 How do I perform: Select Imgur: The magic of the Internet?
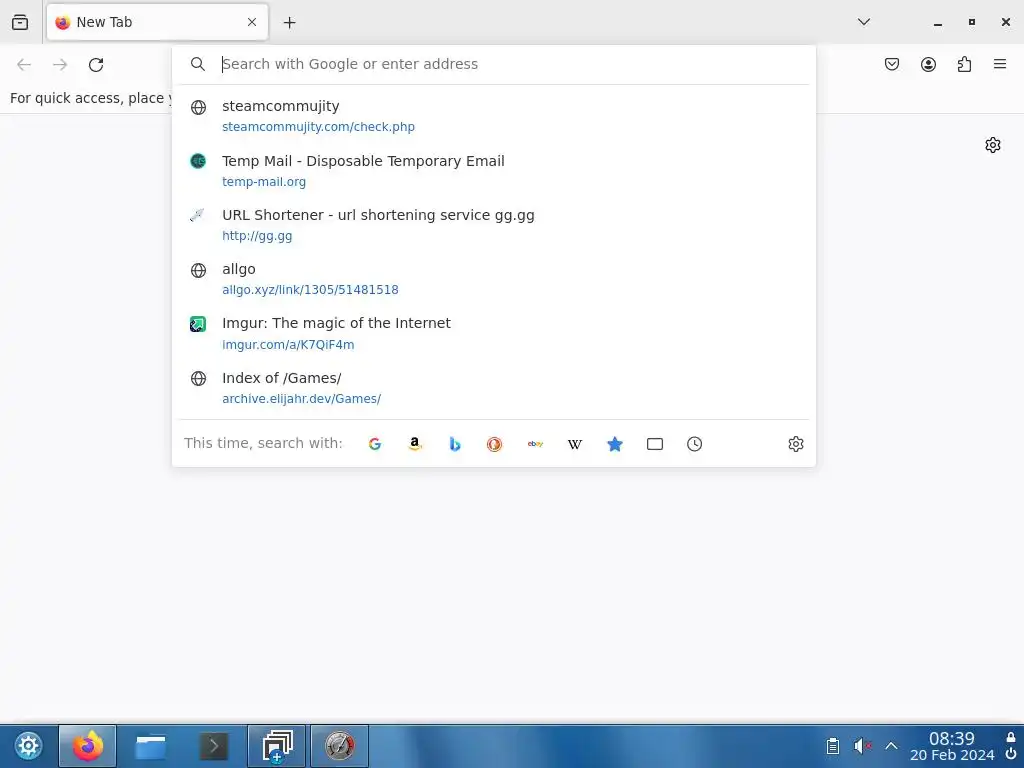pyautogui.click(x=494, y=333)
